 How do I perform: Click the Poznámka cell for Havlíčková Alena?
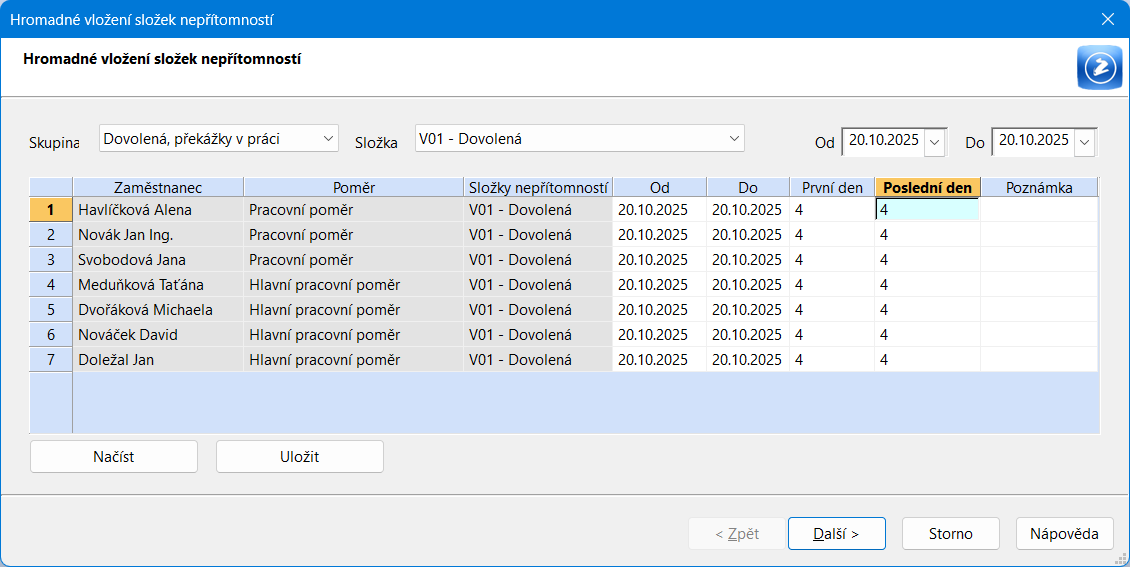pos(1039,210)
